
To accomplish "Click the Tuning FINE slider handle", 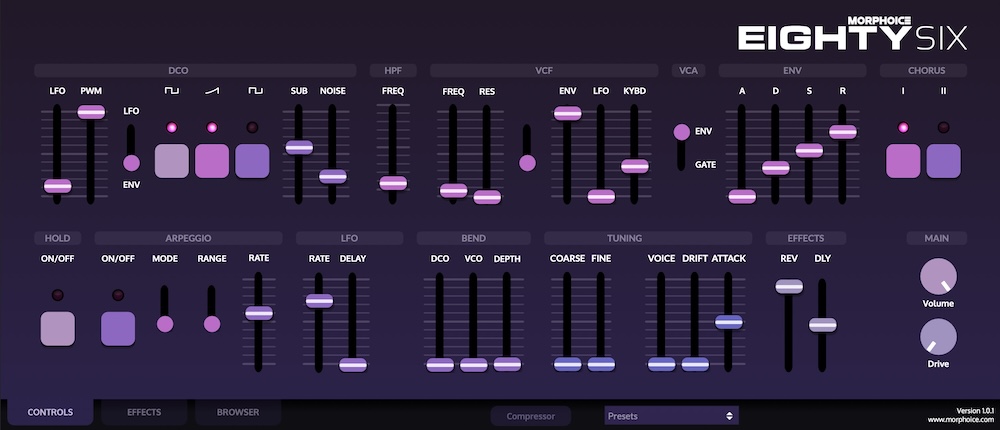I will click(x=601, y=364).
